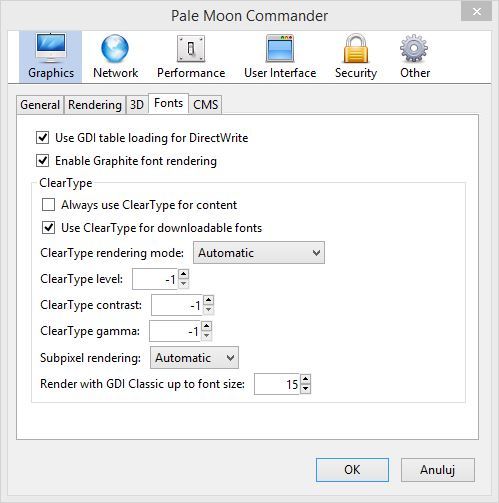Viewport: 499px width, 503px height.
Task: Uncheck Use ClearType for downloadable fonts
Action: [x=49, y=228]
